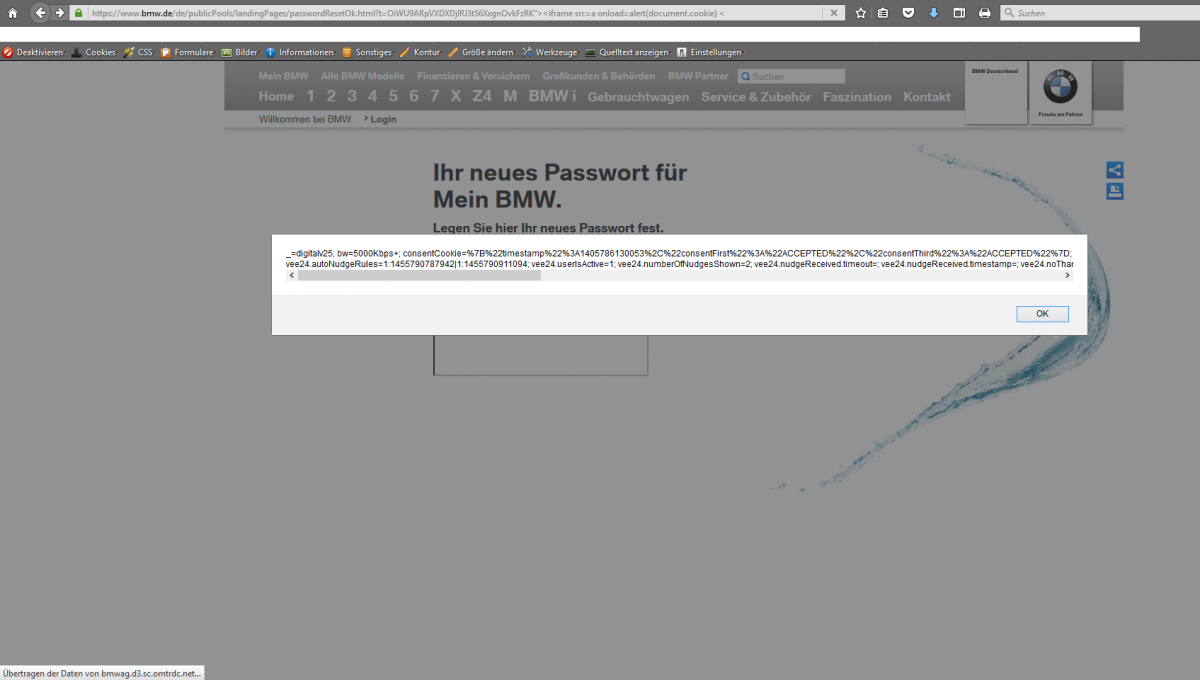Screen dimensions: 1200x680
Task: Open the Kontur developer toolbar menu
Action: pyautogui.click(x=420, y=52)
